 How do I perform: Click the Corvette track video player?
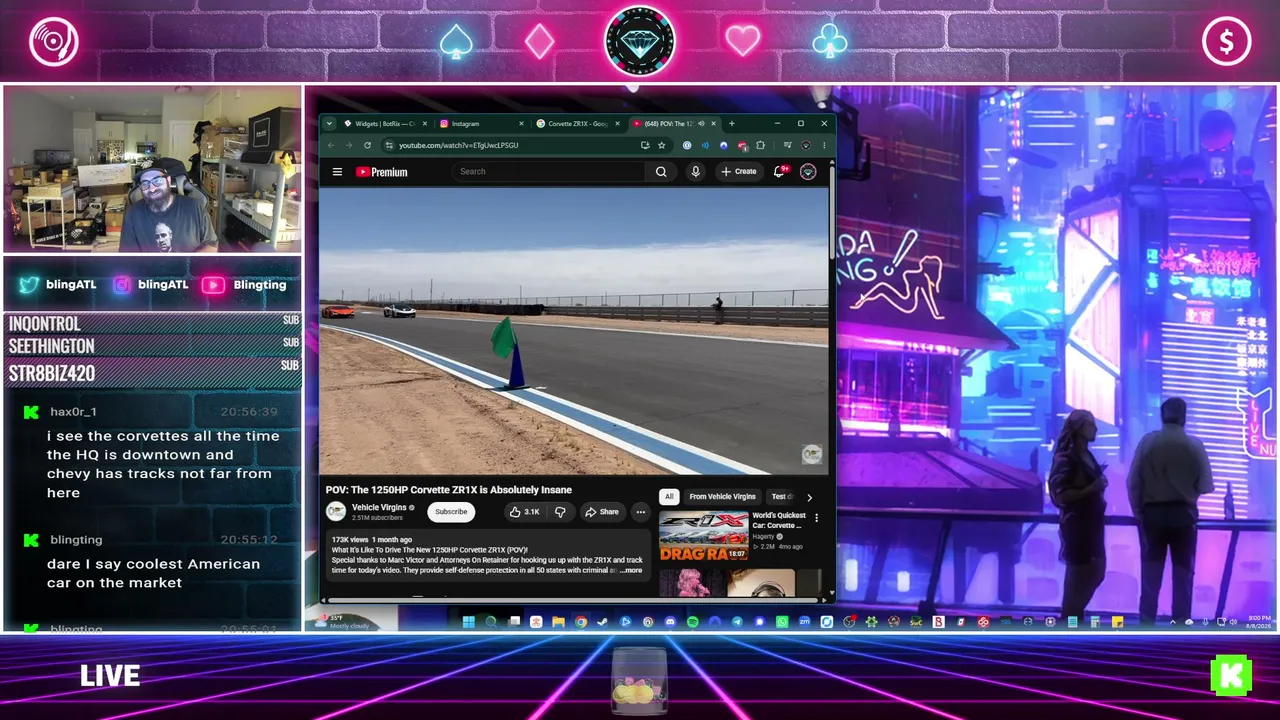pos(574,331)
